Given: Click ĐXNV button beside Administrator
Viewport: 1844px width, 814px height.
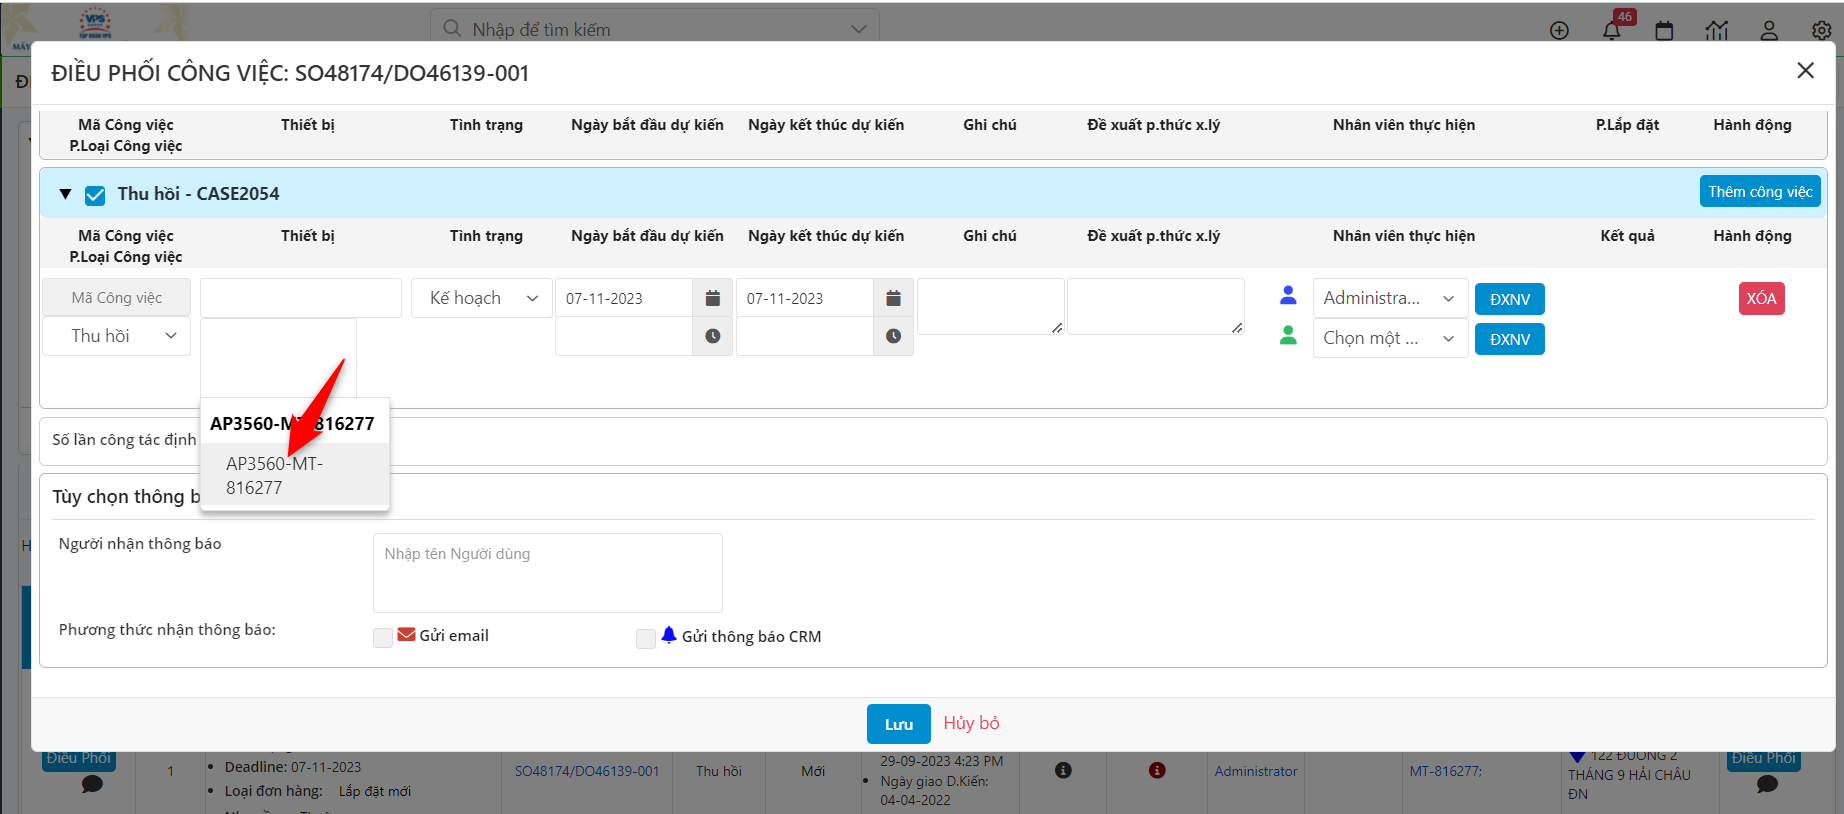Looking at the screenshot, I should pos(1510,299).
